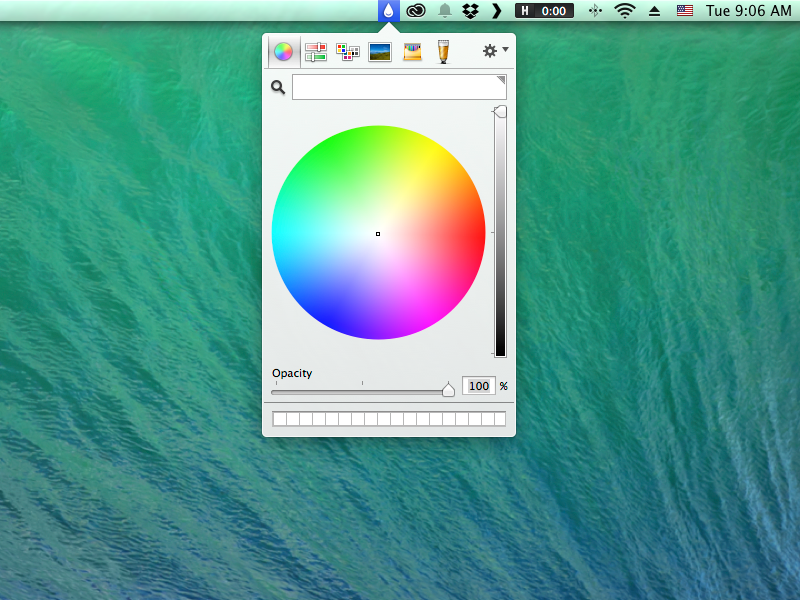800x600 pixels.
Task: Click the search magnifier icon
Action: click(278, 87)
